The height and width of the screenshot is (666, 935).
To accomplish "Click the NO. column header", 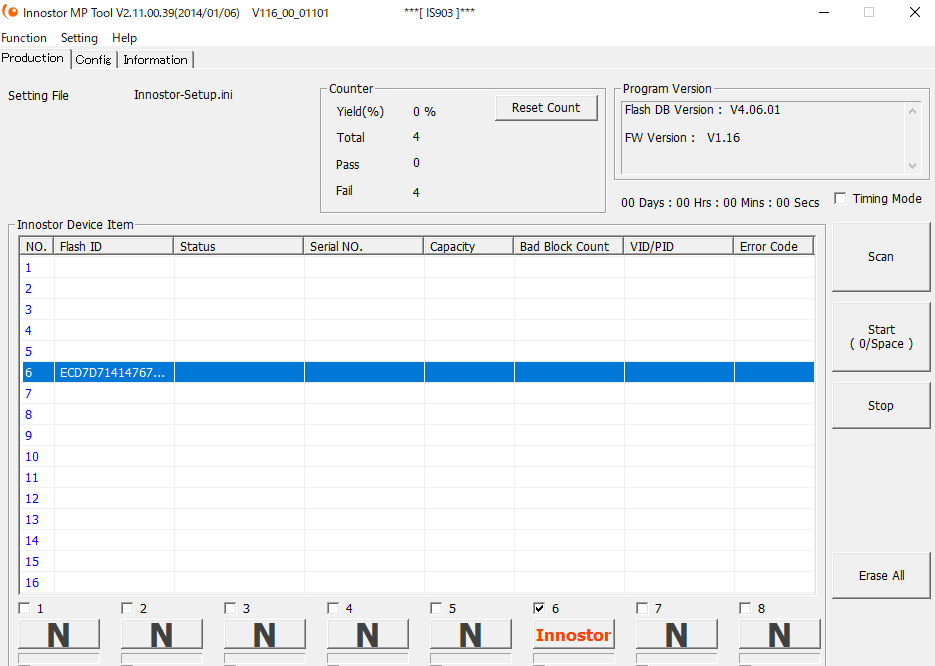I will pyautogui.click(x=36, y=246).
